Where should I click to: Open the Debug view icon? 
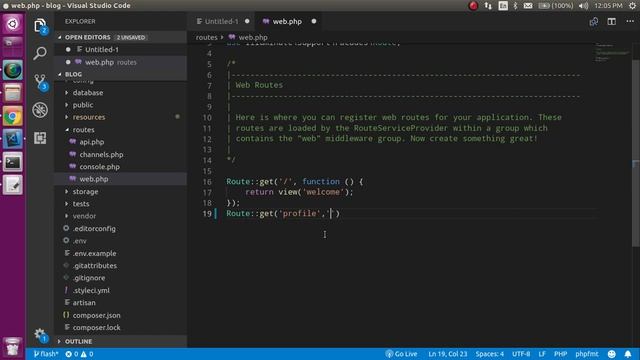(x=40, y=110)
